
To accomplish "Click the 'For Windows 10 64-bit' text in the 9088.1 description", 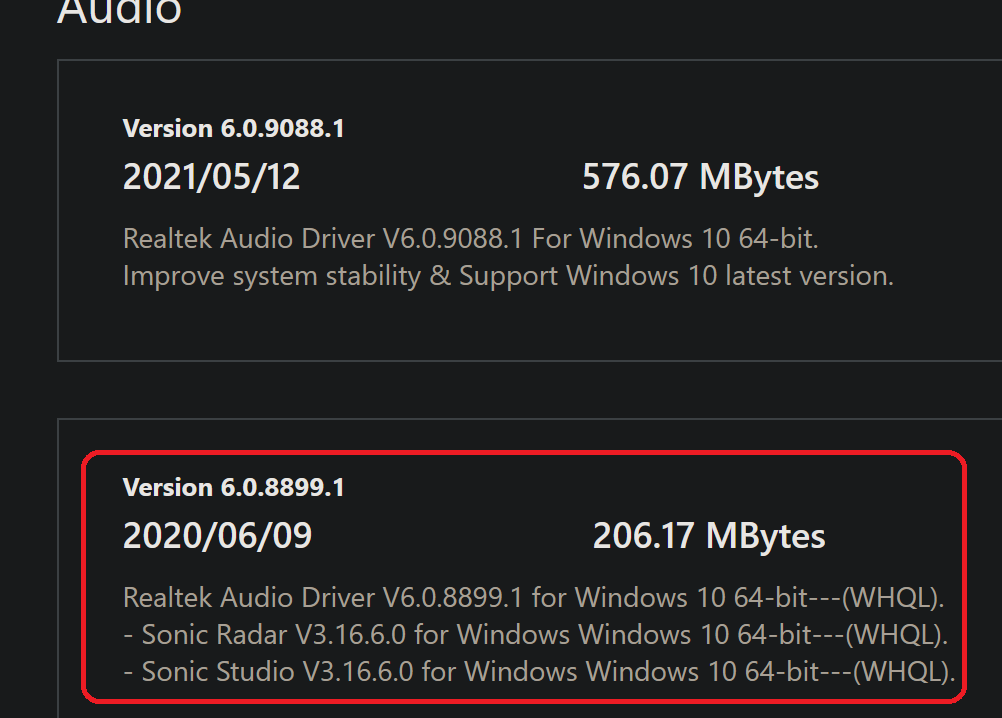I will [x=675, y=239].
